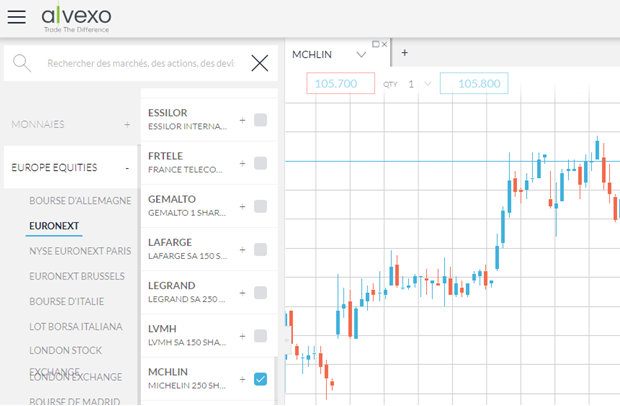This screenshot has height=406, width=620.
Task: Open LOT BORSA ITALIANA list
Action: [x=76, y=327]
